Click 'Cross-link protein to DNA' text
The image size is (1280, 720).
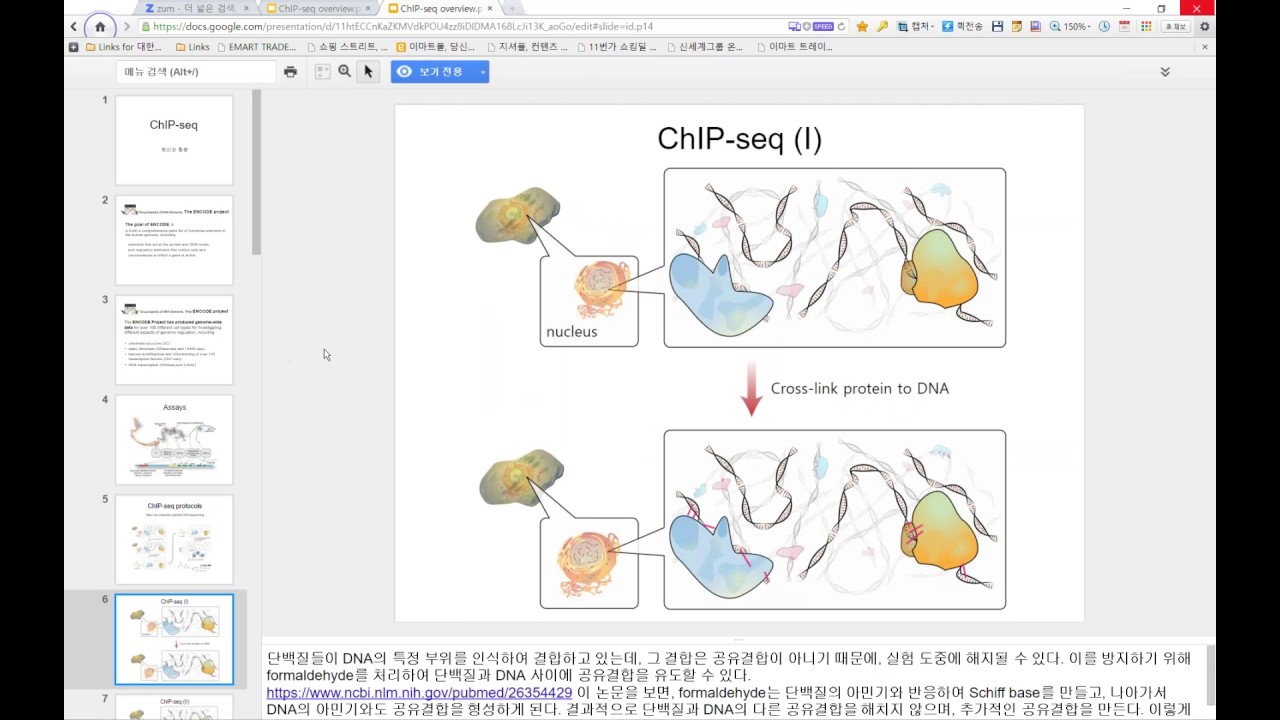pos(860,388)
